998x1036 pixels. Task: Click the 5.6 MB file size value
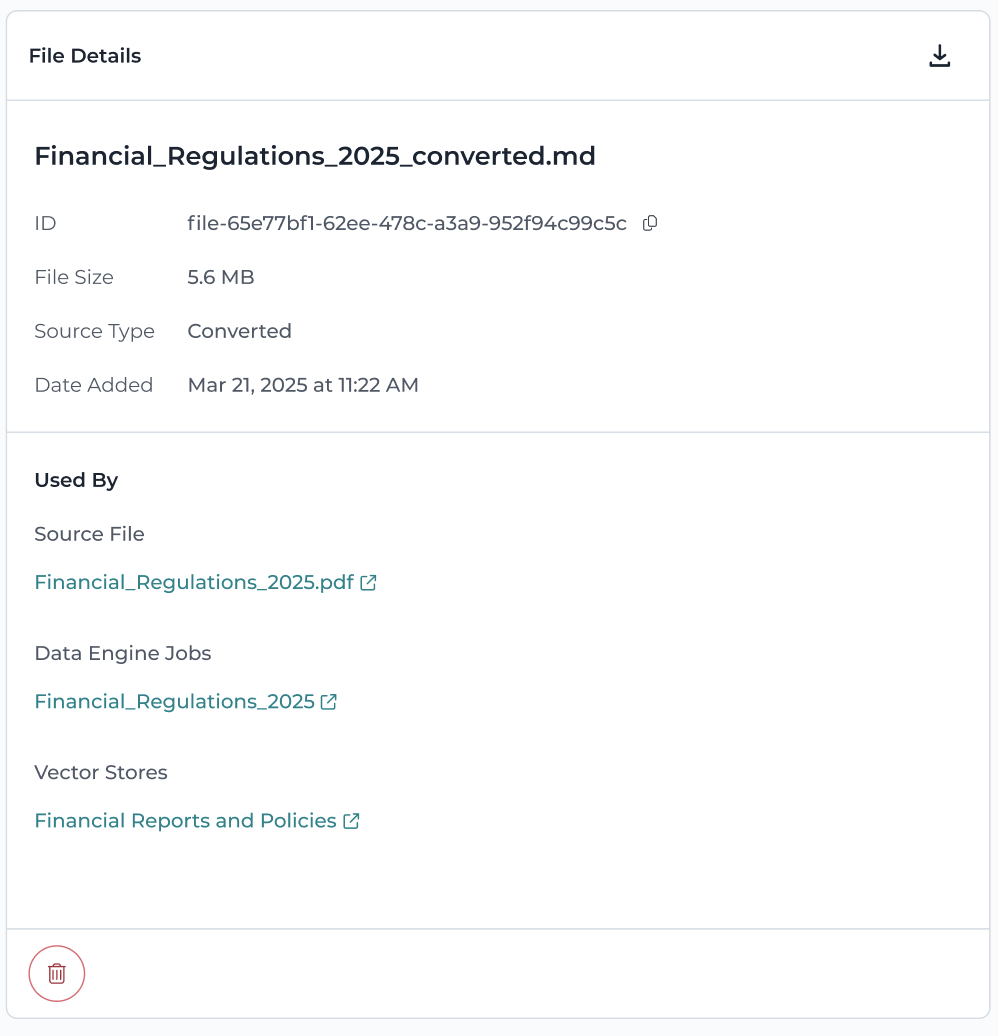tap(221, 277)
